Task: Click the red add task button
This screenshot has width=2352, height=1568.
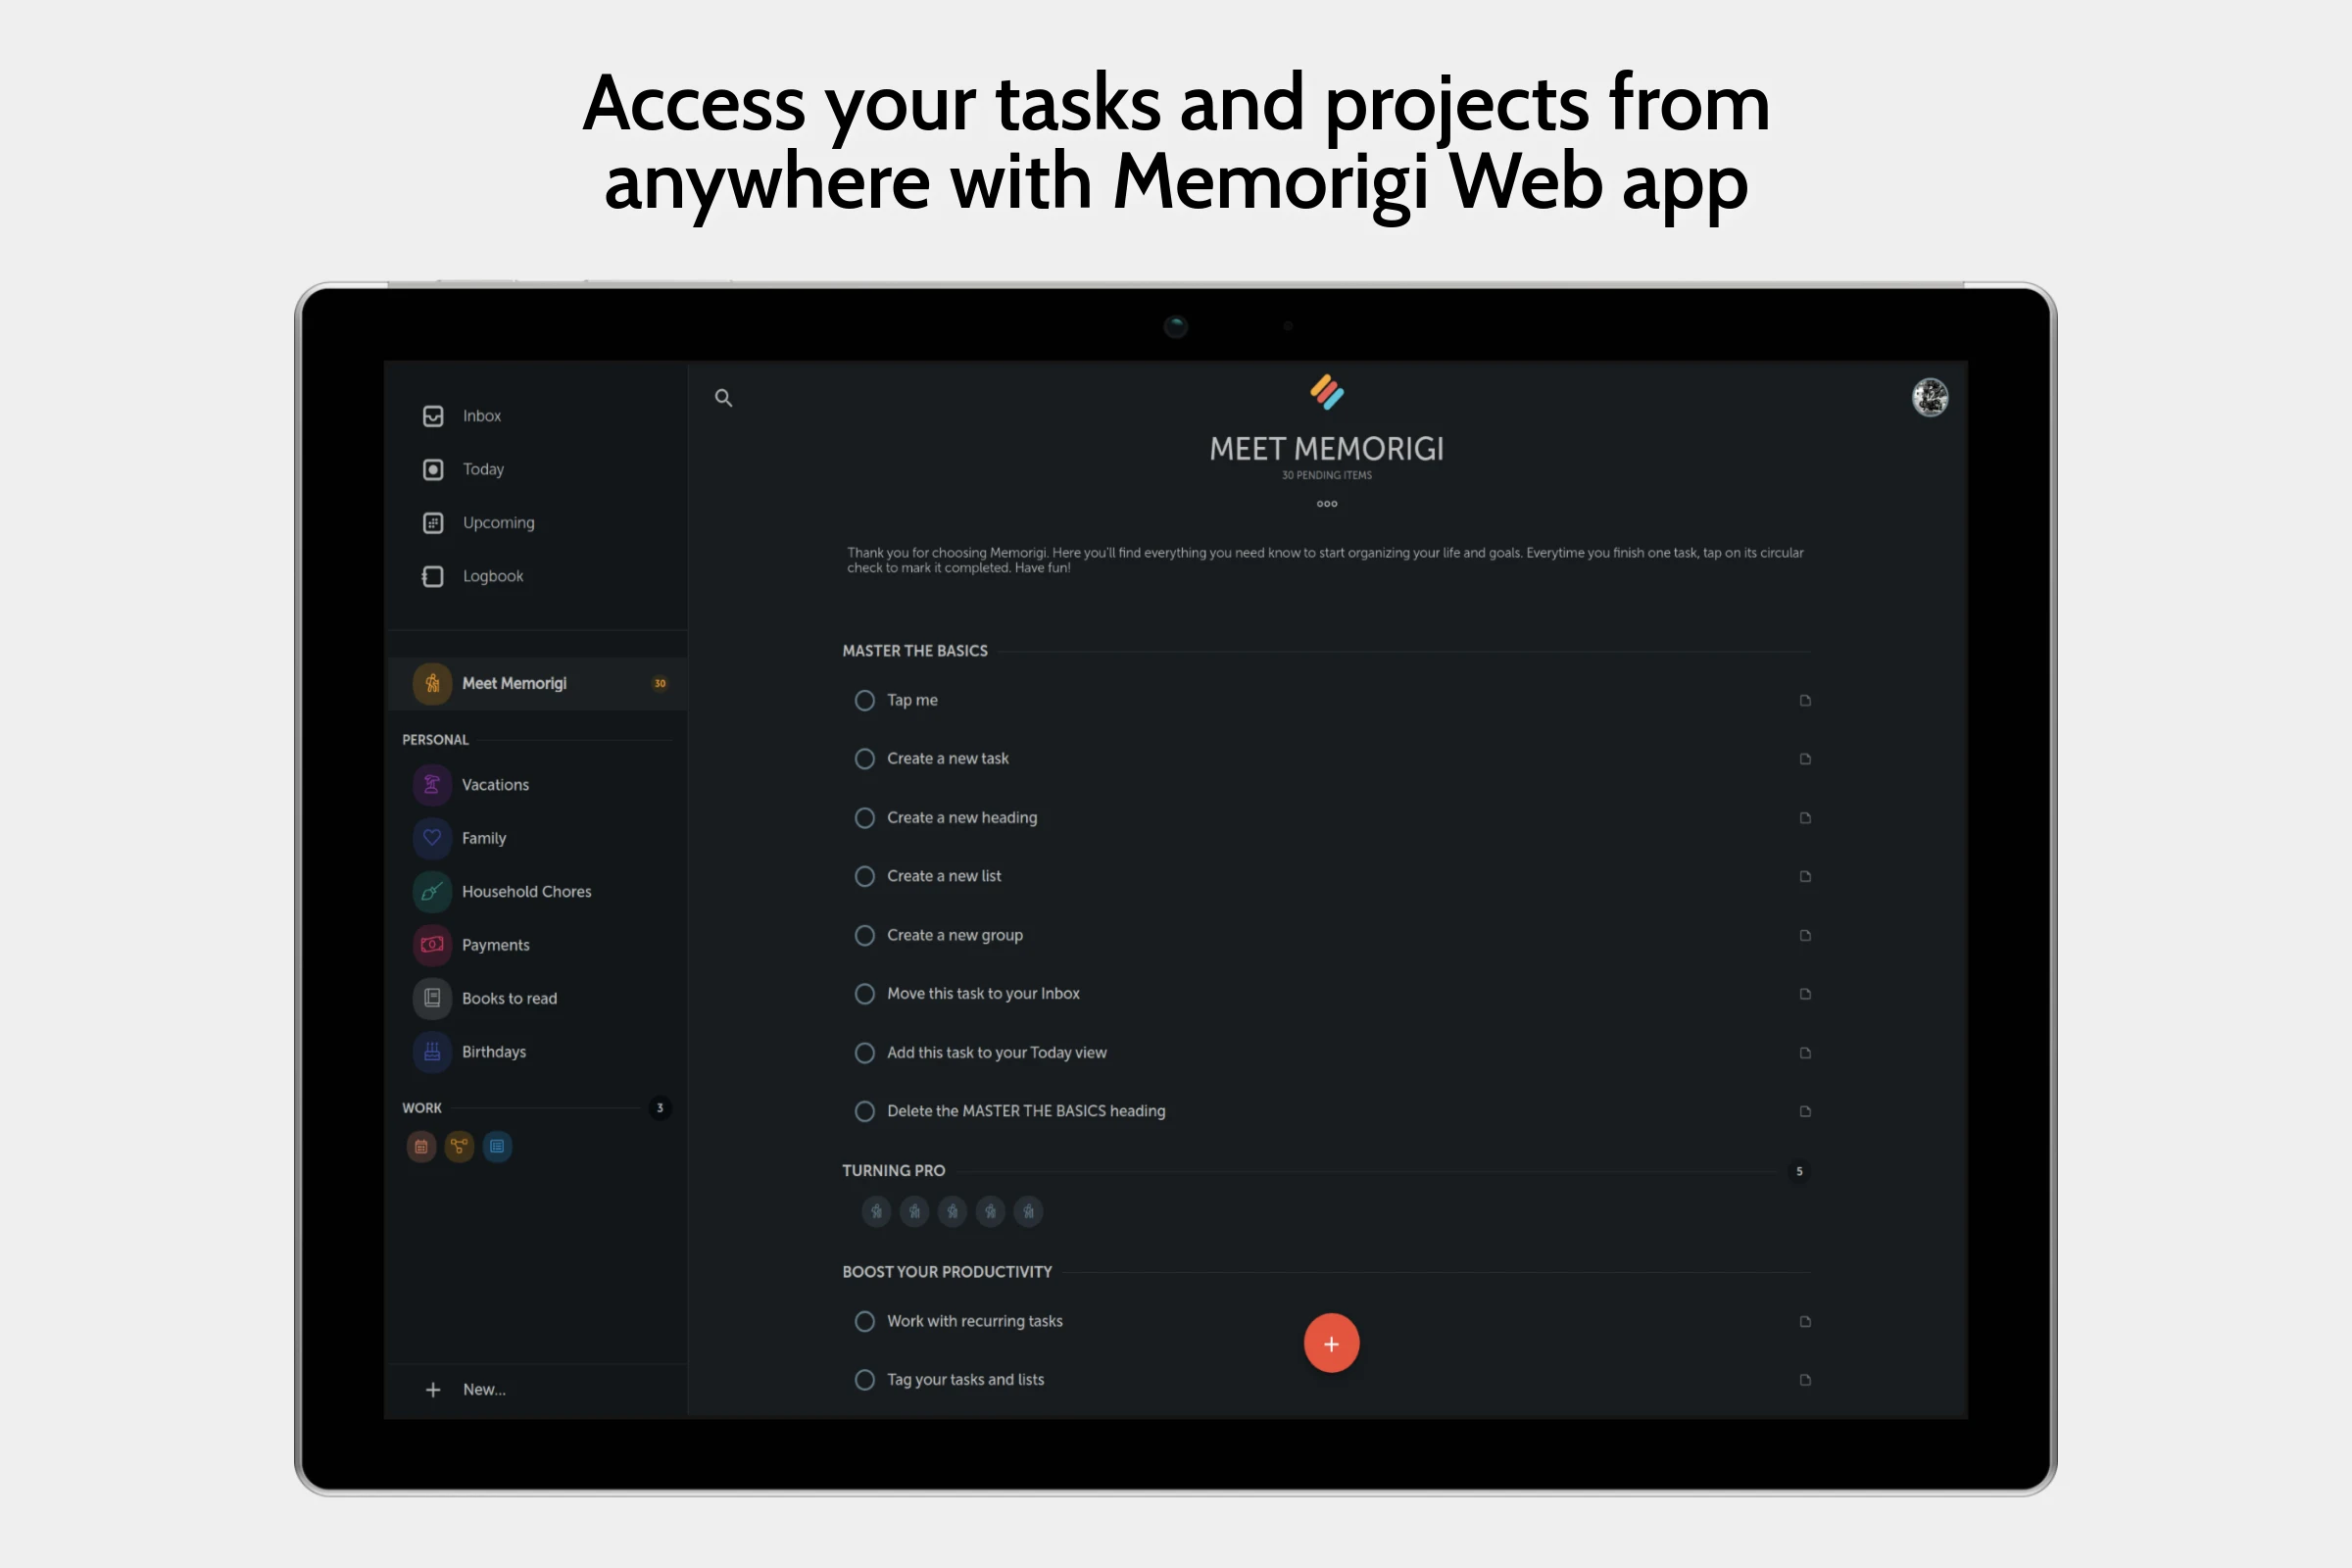Action: click(x=1331, y=1343)
